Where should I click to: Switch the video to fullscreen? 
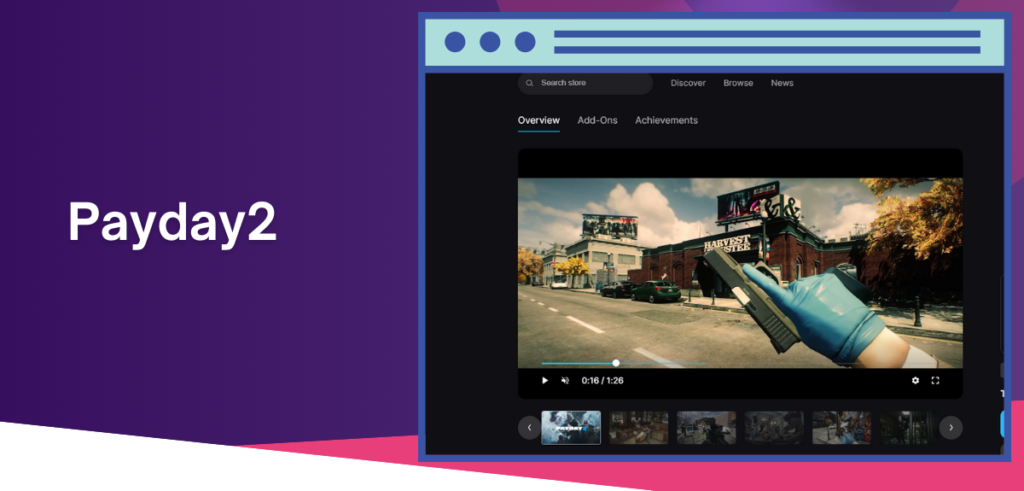pos(935,381)
